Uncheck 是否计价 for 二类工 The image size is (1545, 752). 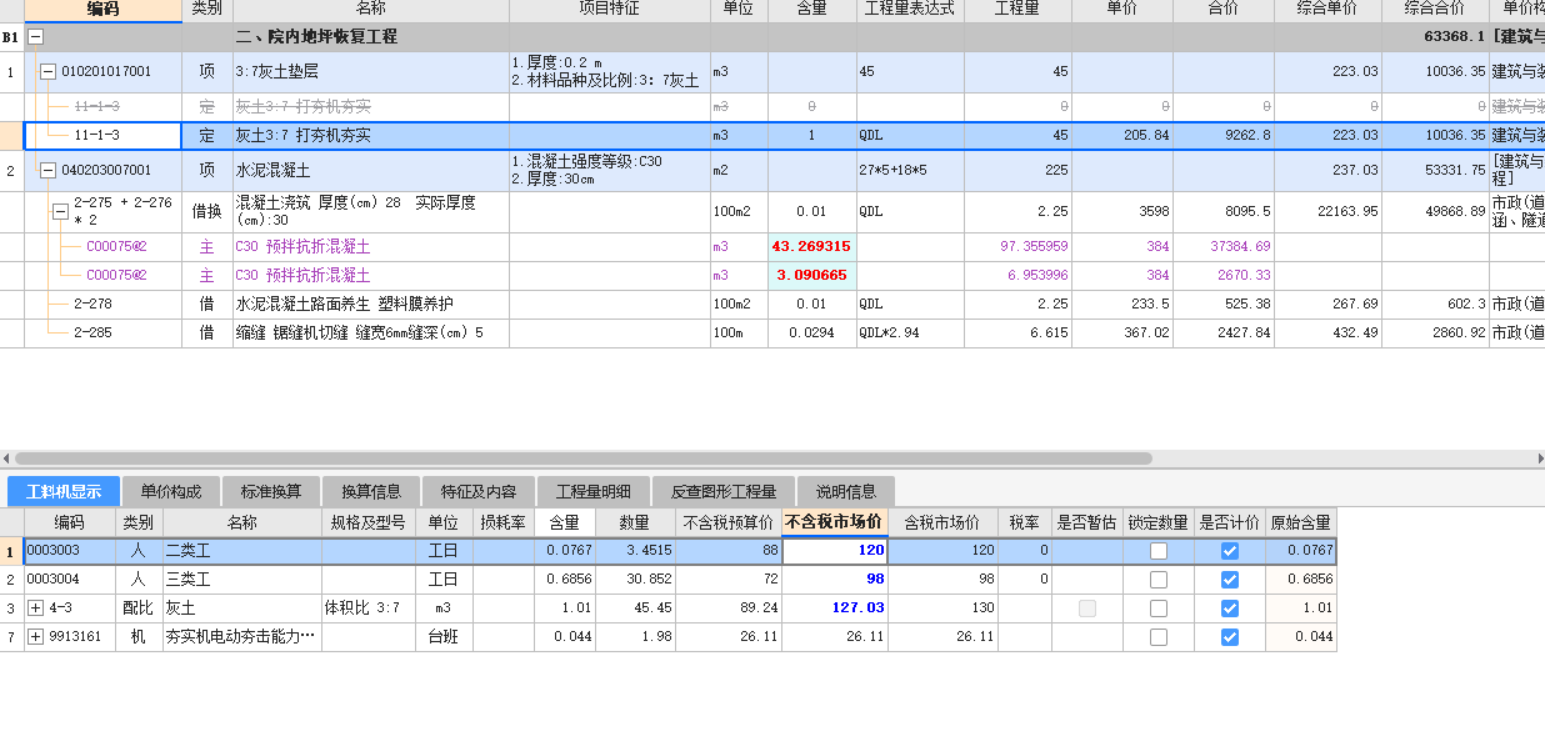pyautogui.click(x=1230, y=551)
